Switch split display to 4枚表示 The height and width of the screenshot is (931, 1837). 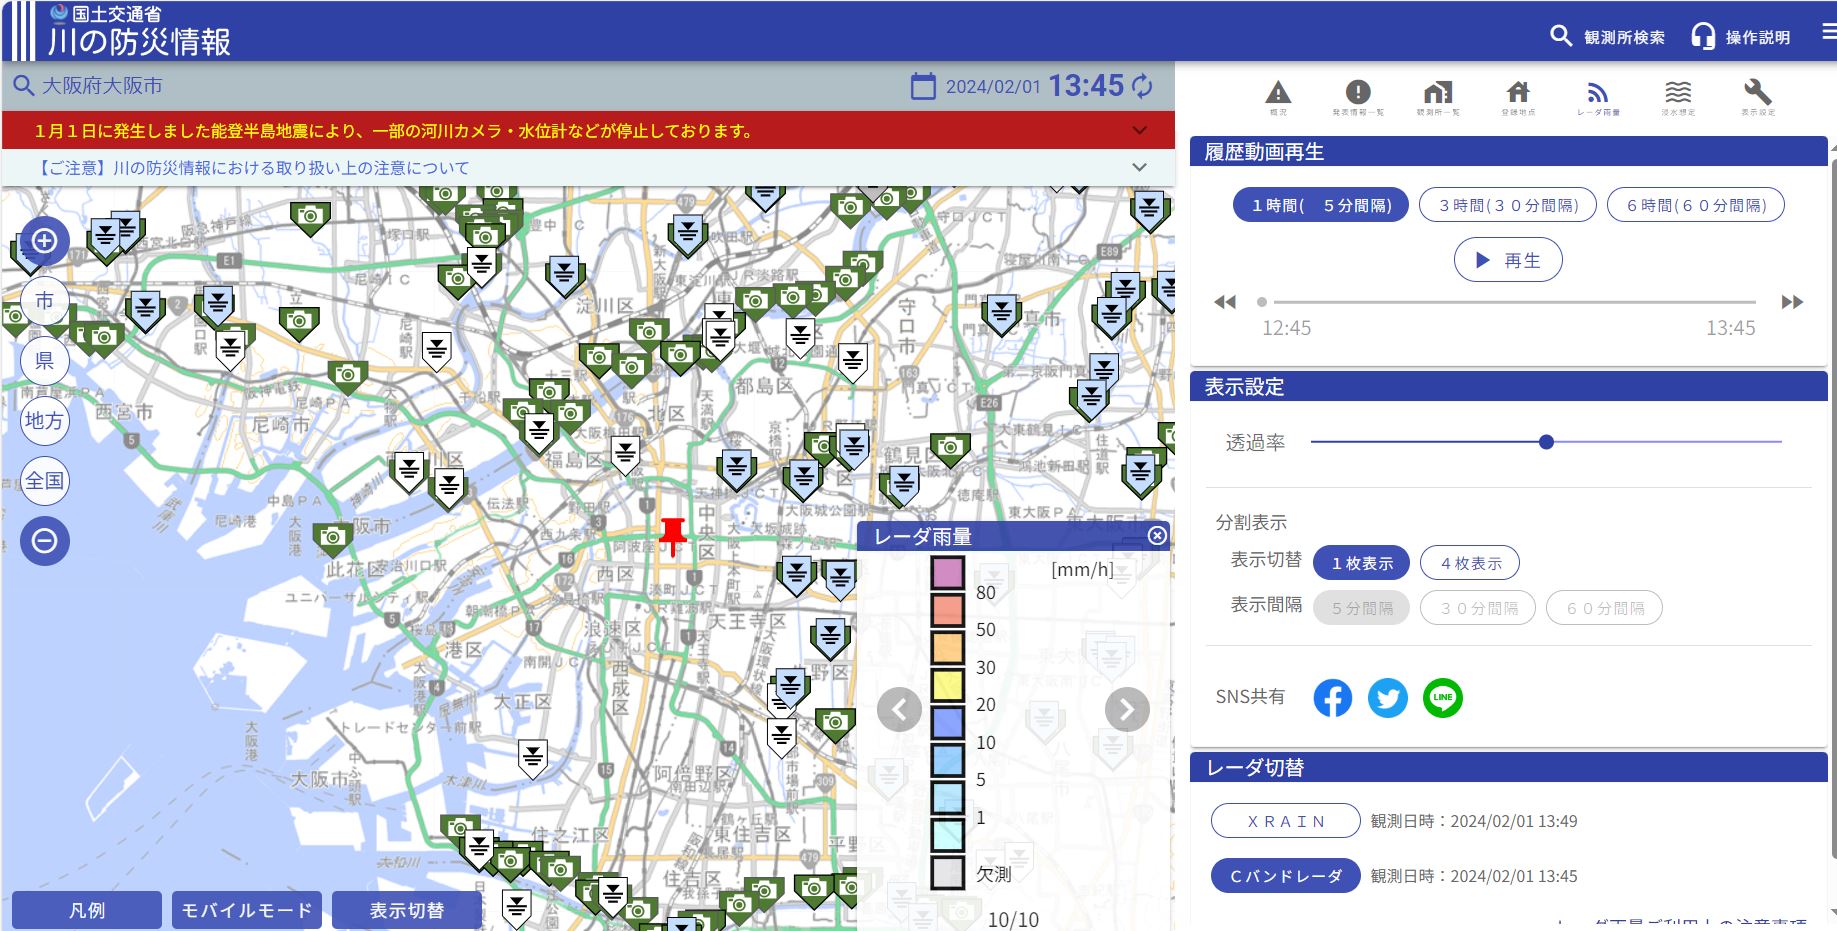(x=1470, y=563)
